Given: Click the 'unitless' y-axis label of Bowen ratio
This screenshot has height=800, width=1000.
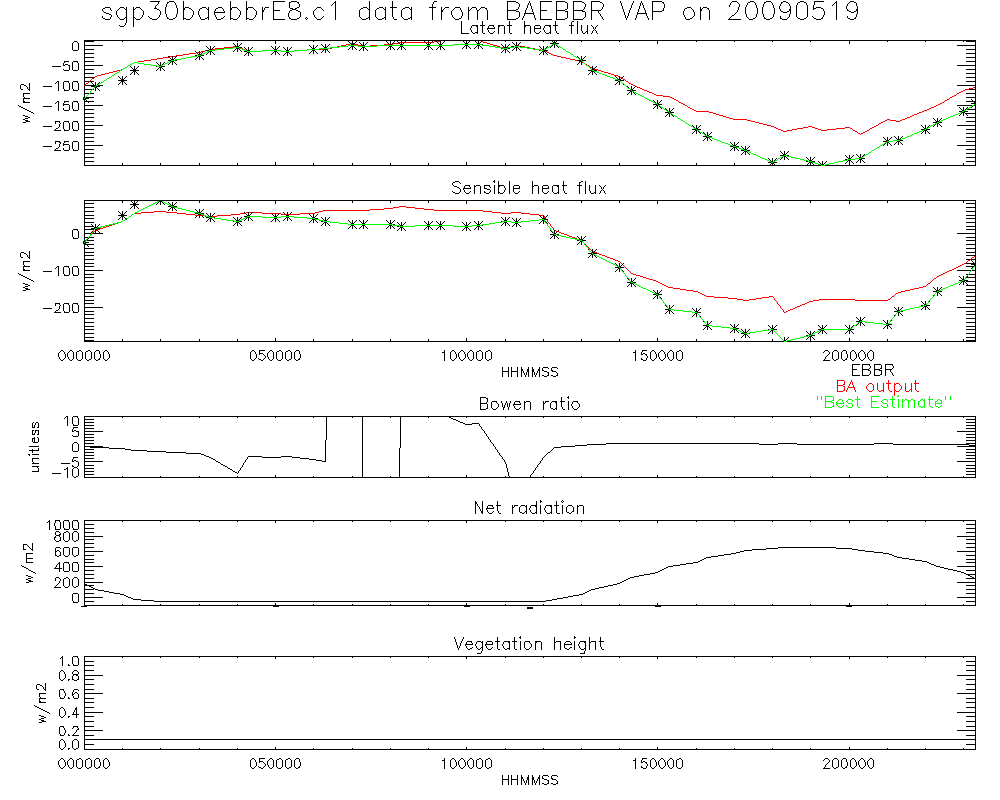Looking at the screenshot, I should [x=36, y=445].
